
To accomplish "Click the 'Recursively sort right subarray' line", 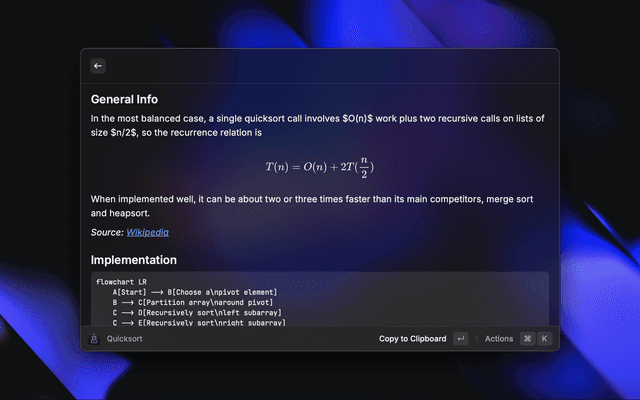I will point(199,323).
